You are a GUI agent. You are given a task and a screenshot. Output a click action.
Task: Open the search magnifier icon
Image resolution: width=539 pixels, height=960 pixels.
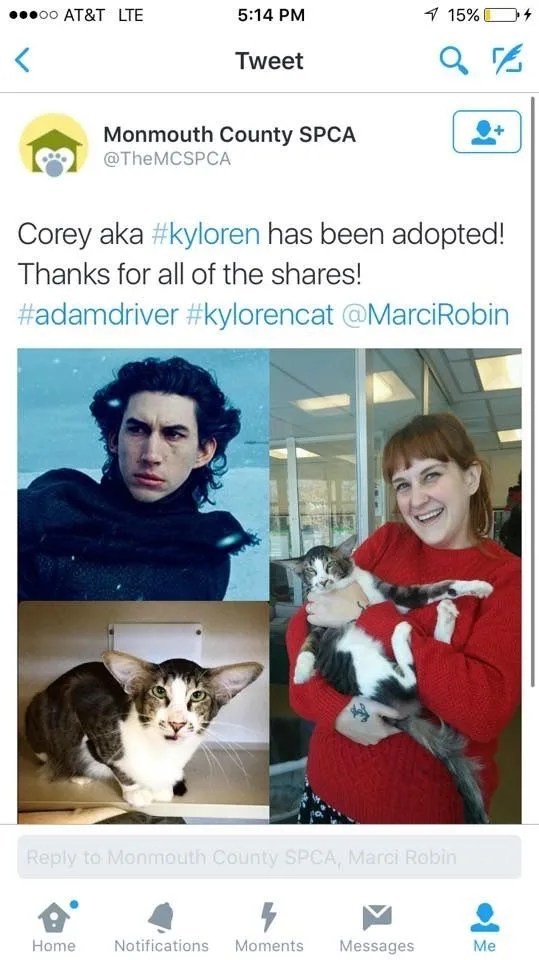point(454,59)
